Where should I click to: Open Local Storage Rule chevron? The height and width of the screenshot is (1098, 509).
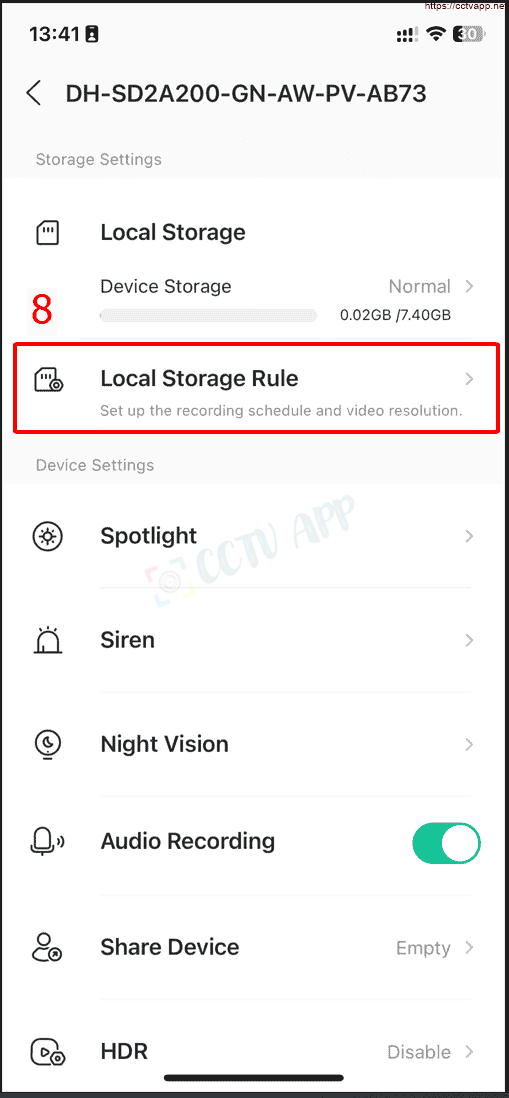click(470, 379)
